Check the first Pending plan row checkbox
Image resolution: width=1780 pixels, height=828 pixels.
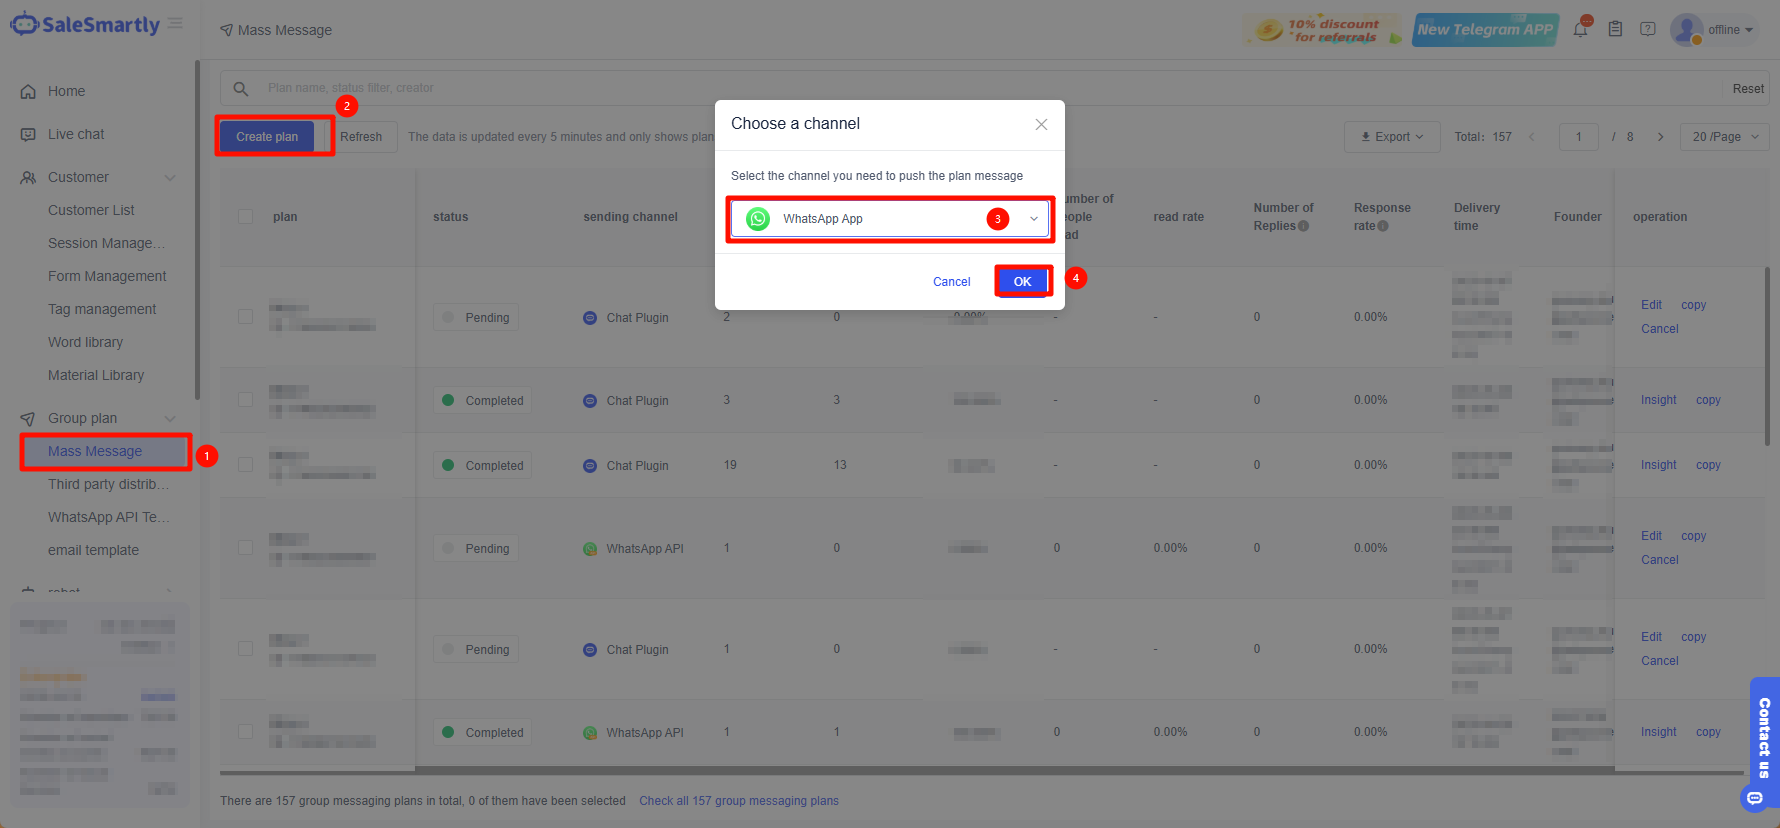[x=246, y=317]
